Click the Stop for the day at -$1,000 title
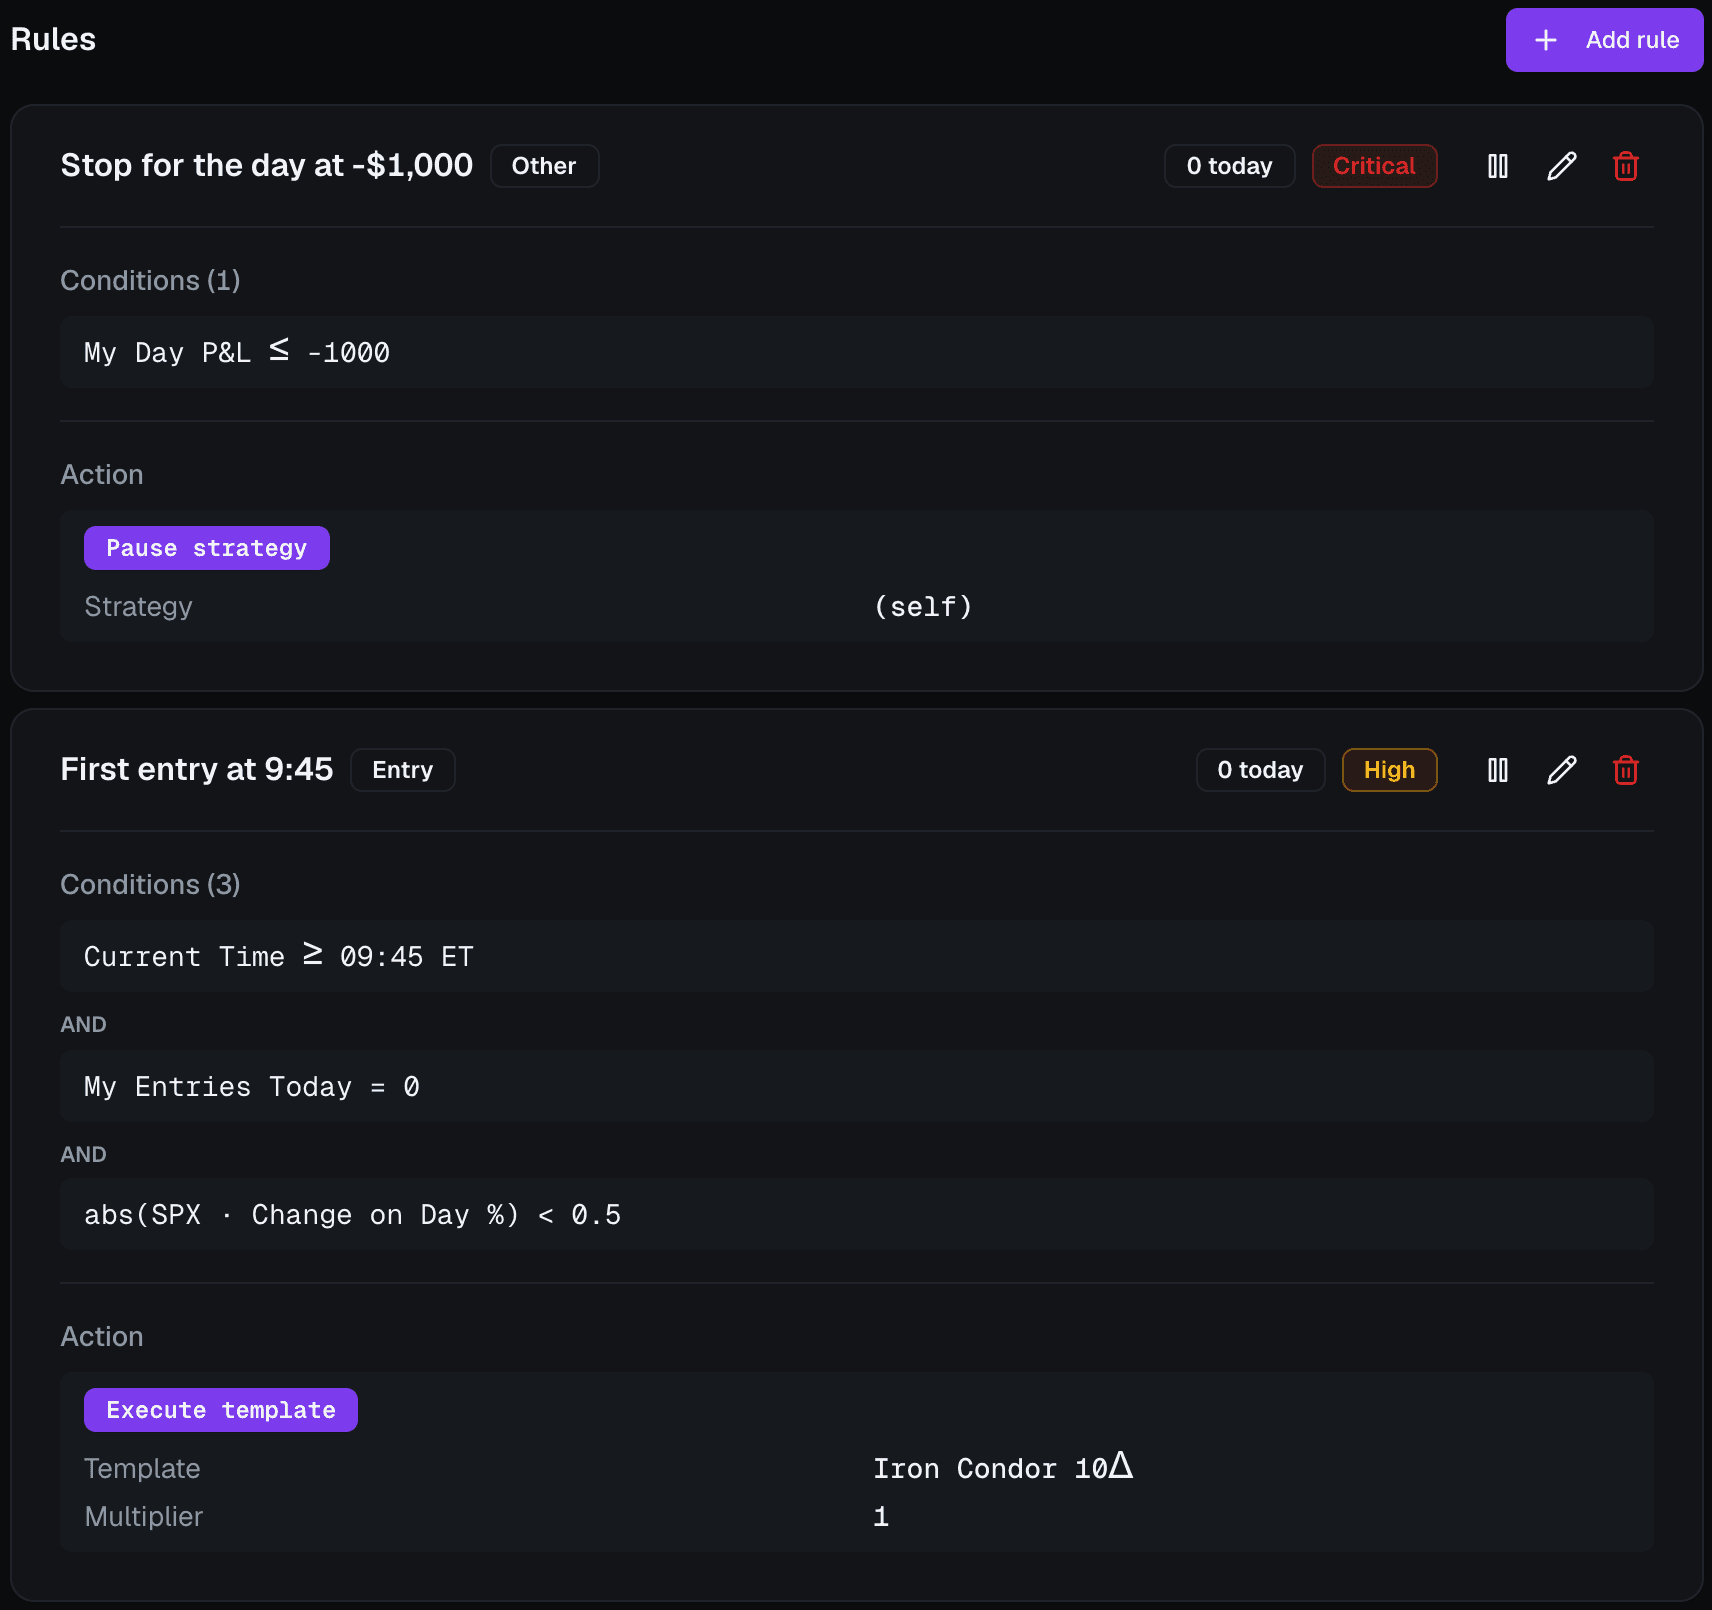 266,165
